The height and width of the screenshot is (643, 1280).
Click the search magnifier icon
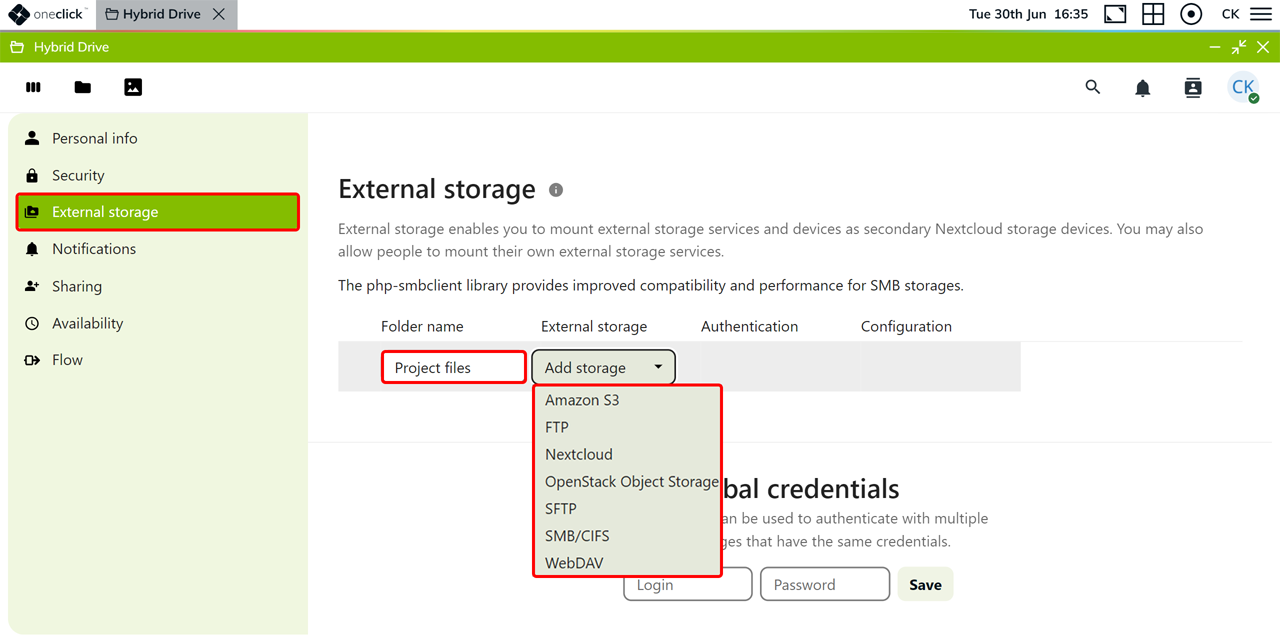(x=1093, y=87)
